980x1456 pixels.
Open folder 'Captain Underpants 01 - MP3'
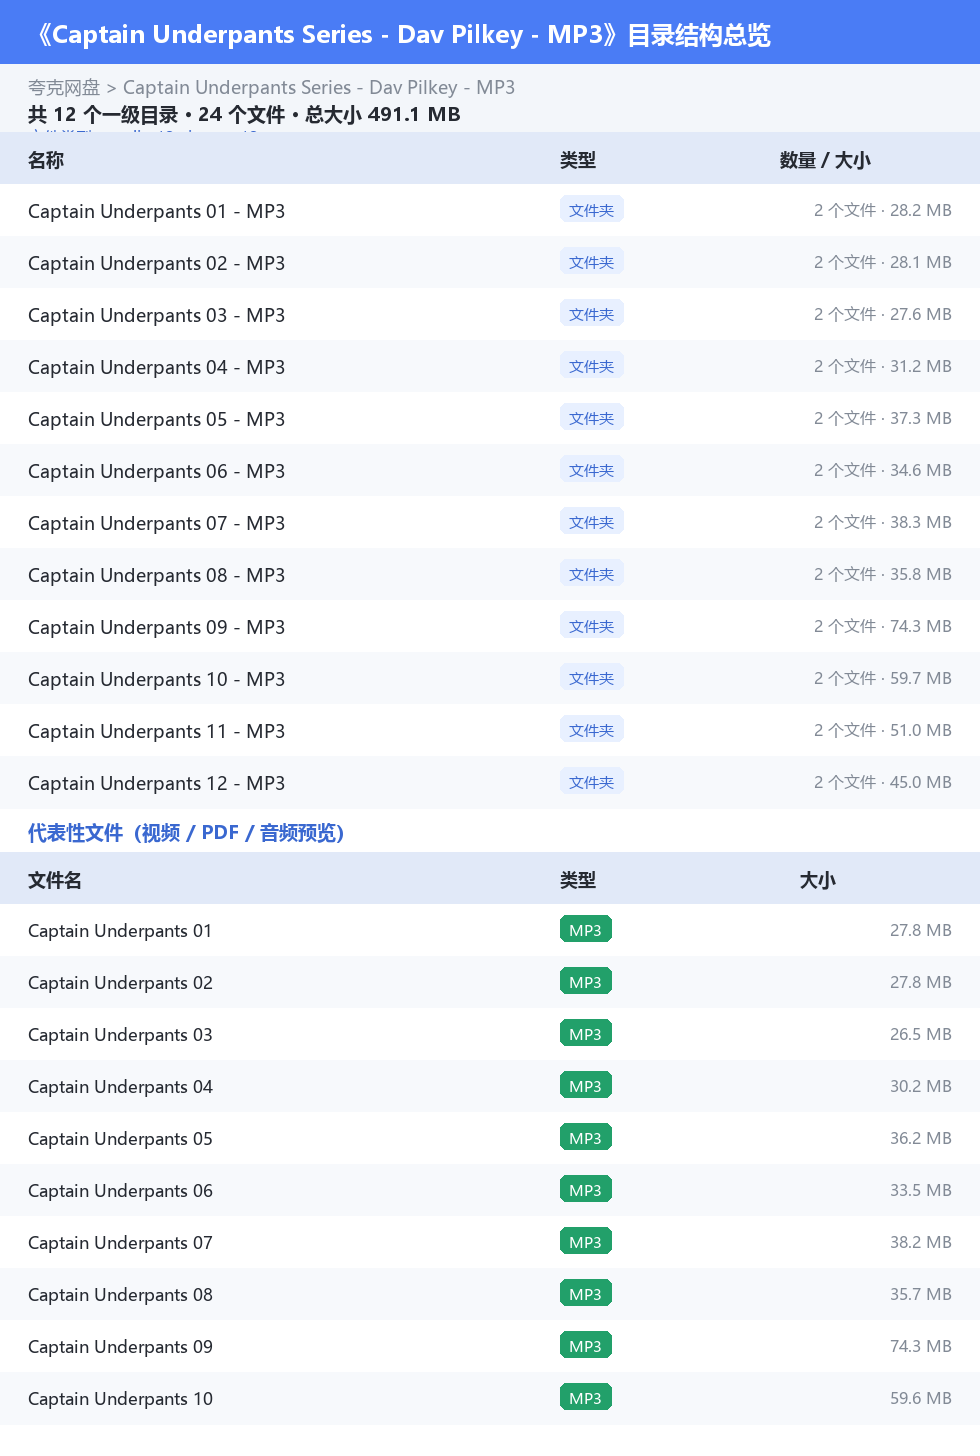point(157,211)
